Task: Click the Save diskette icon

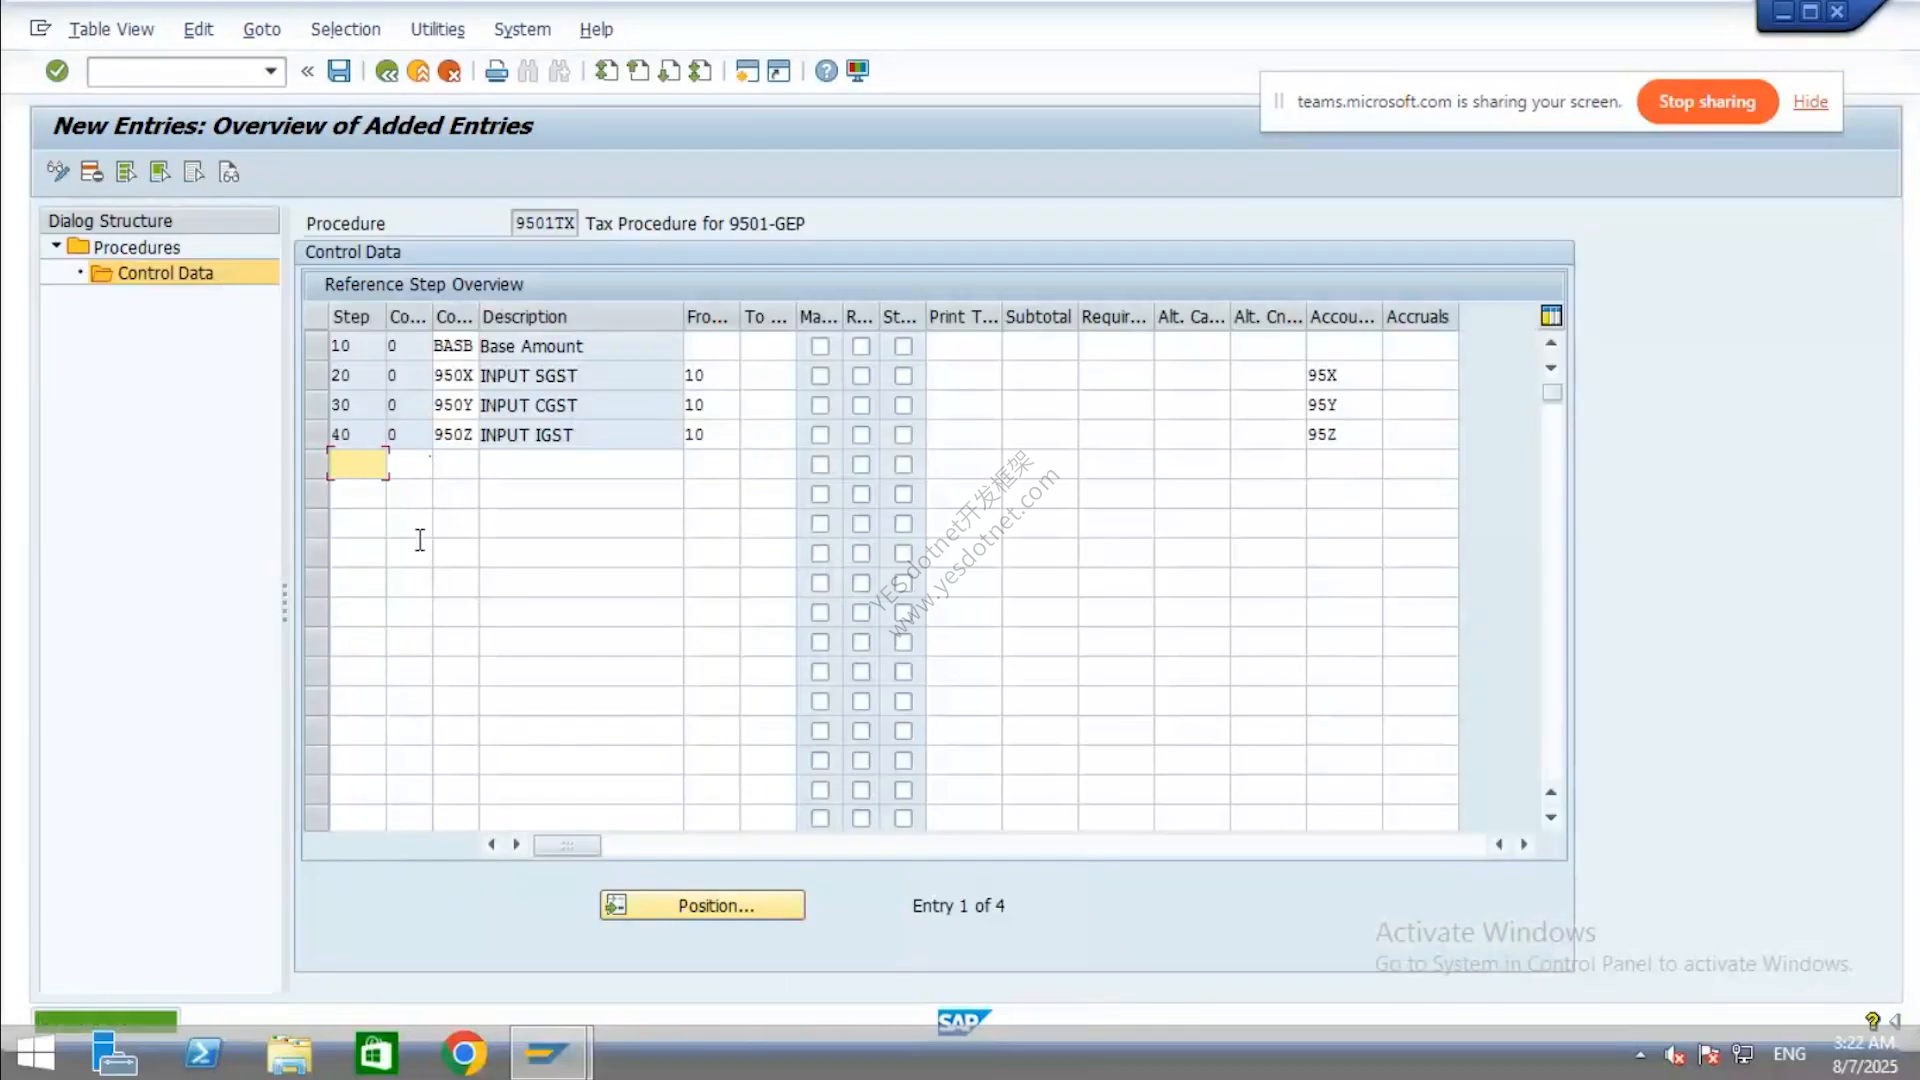Action: tap(339, 71)
